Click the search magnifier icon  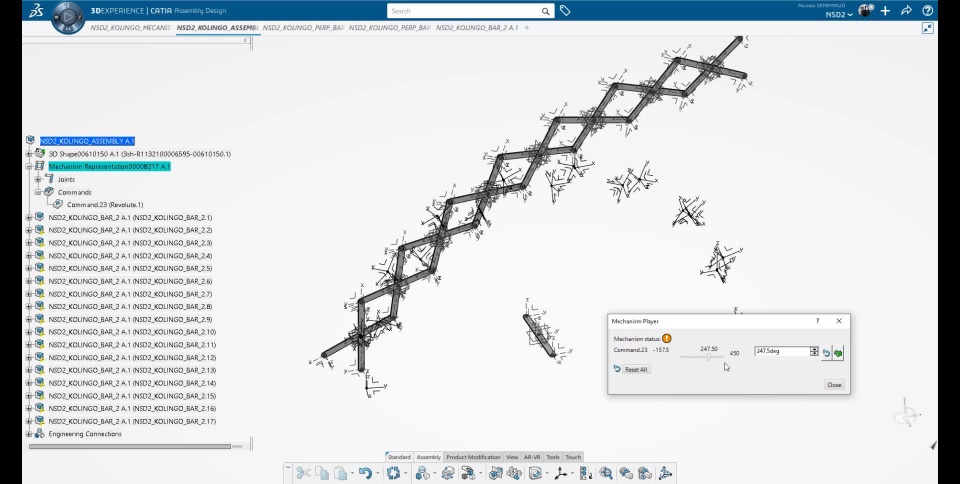(x=545, y=11)
